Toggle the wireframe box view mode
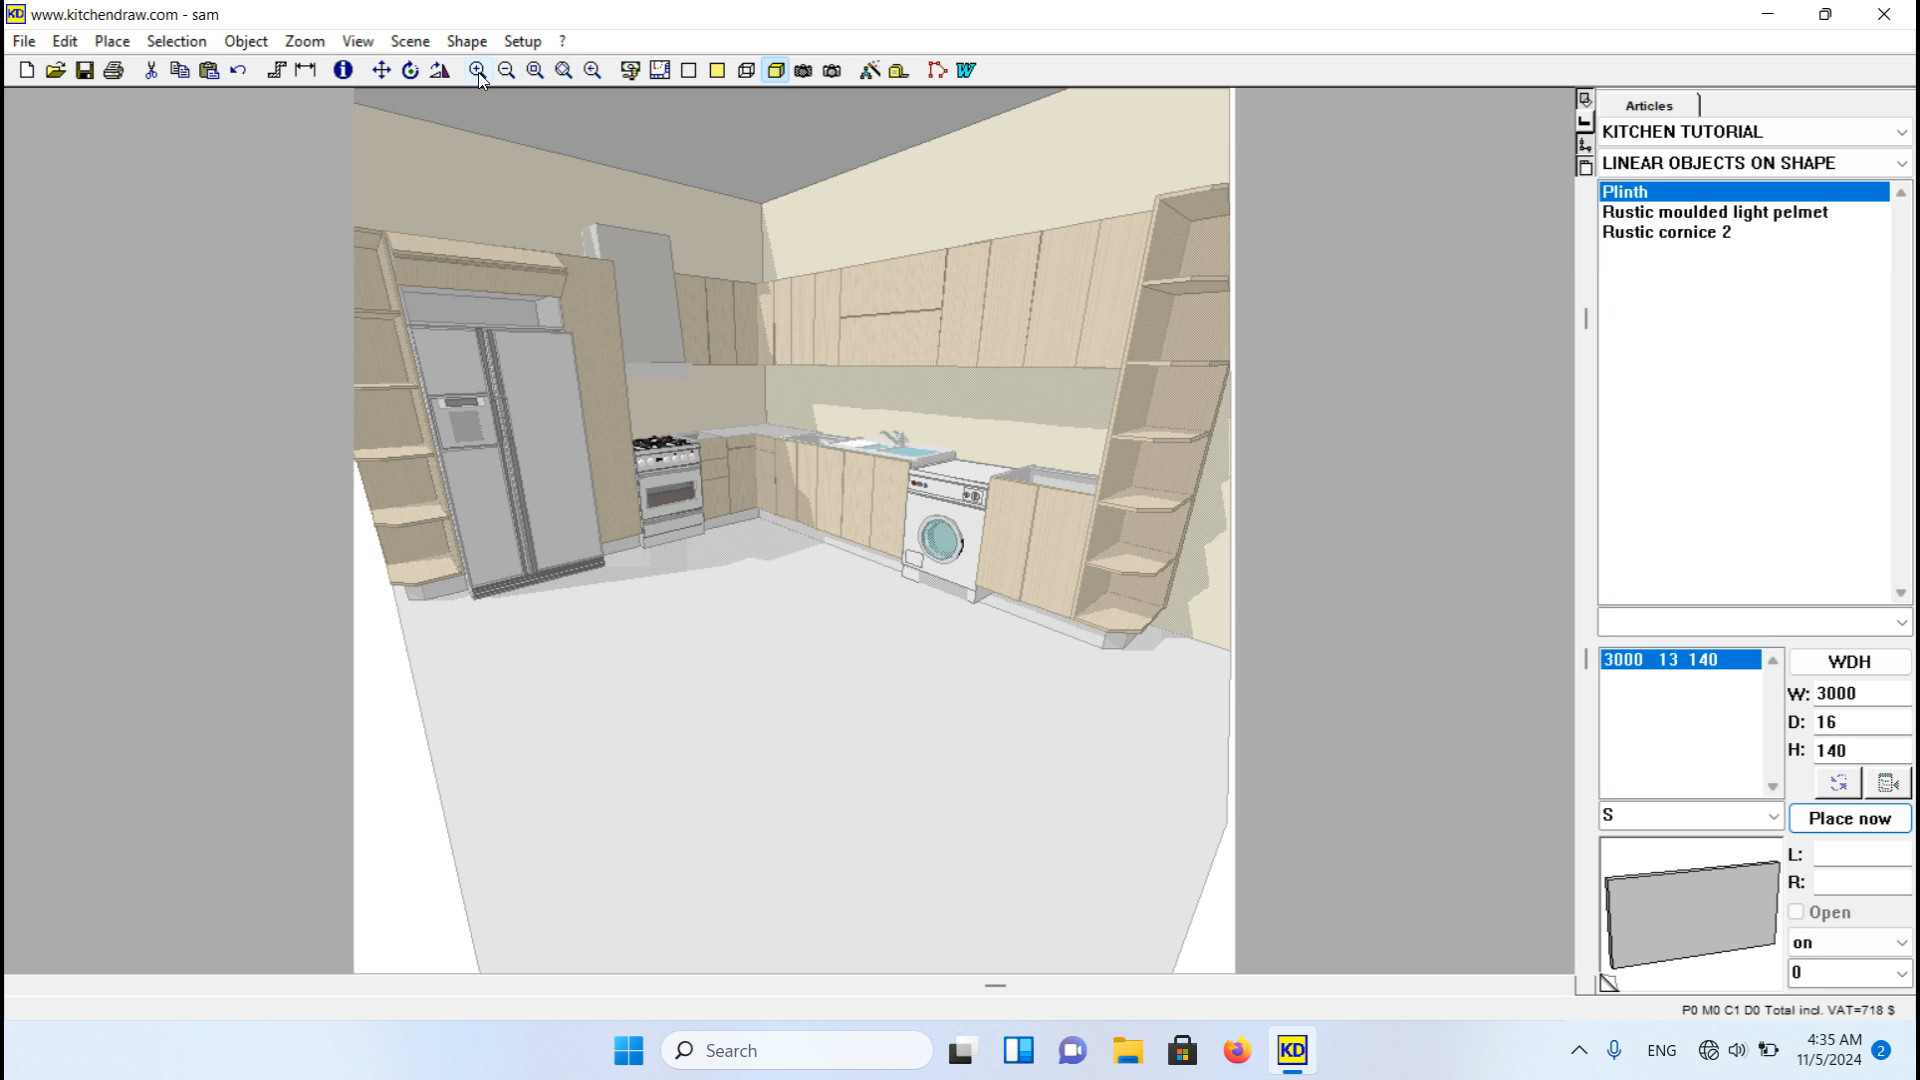1920x1080 pixels. point(746,70)
